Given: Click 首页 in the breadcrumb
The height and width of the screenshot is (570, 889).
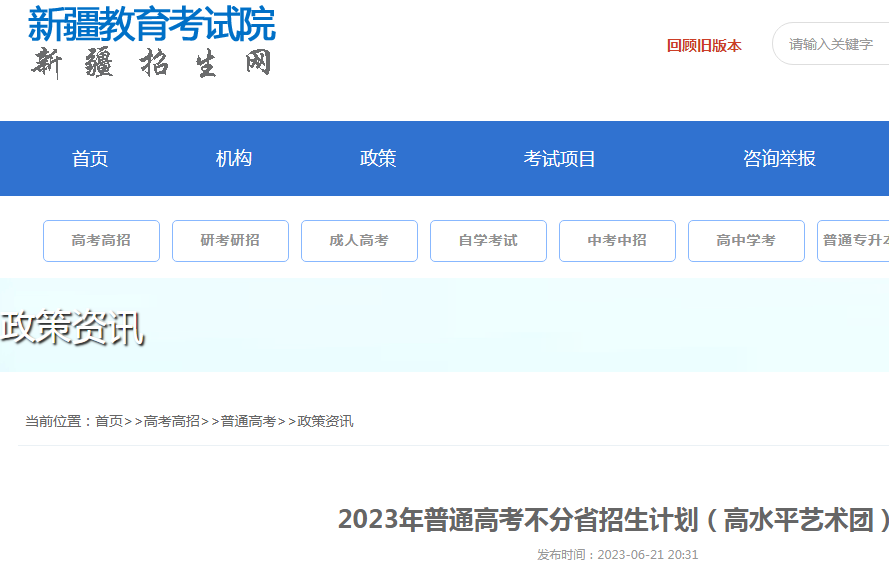Looking at the screenshot, I should 109,421.
